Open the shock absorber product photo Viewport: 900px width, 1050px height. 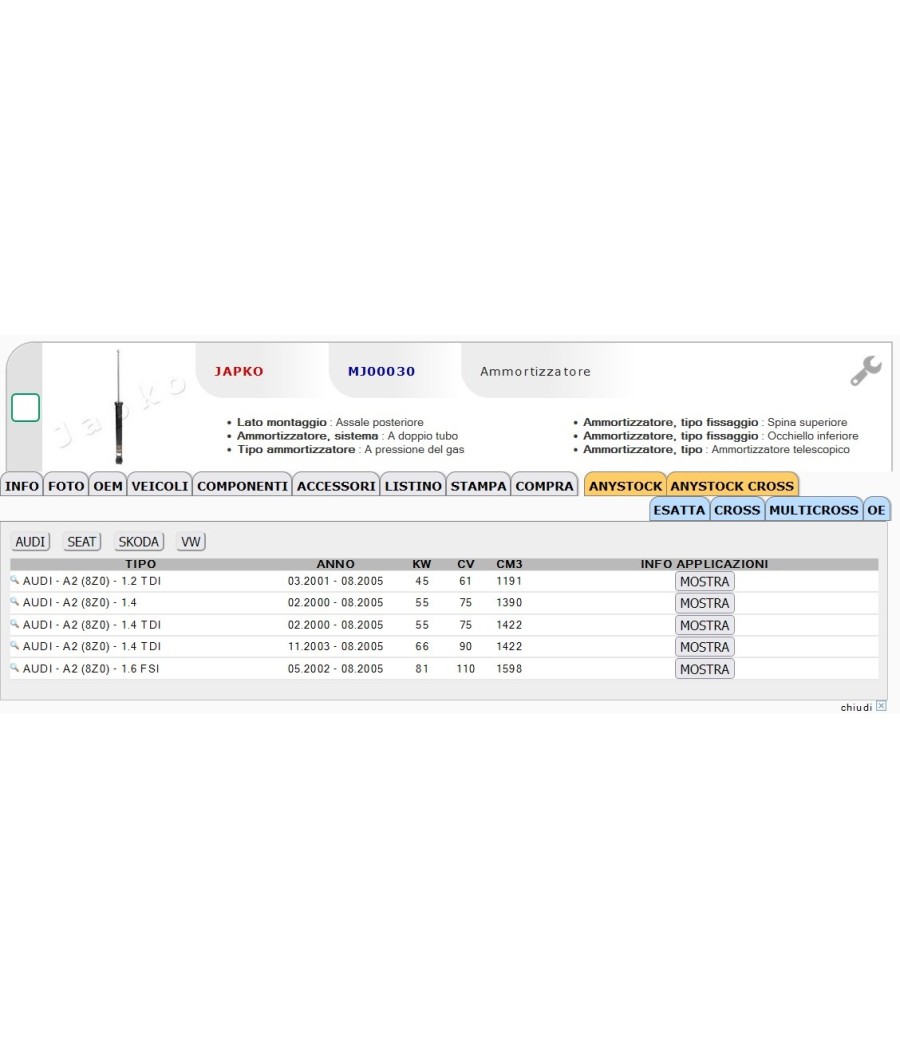coord(119,406)
